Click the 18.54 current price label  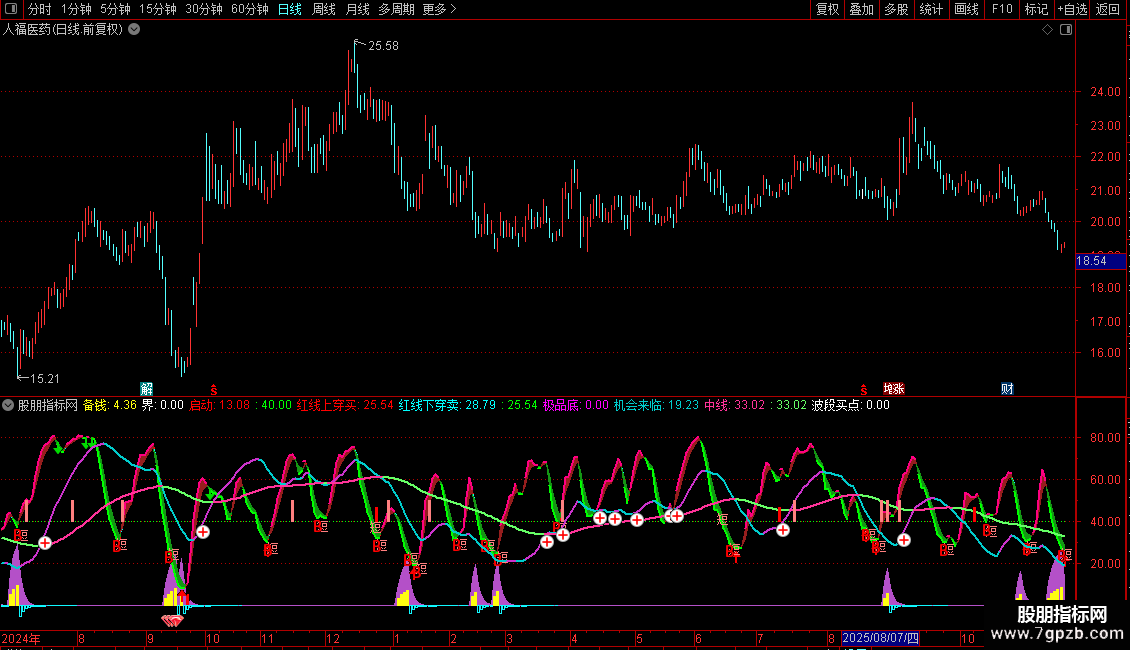pos(1091,261)
